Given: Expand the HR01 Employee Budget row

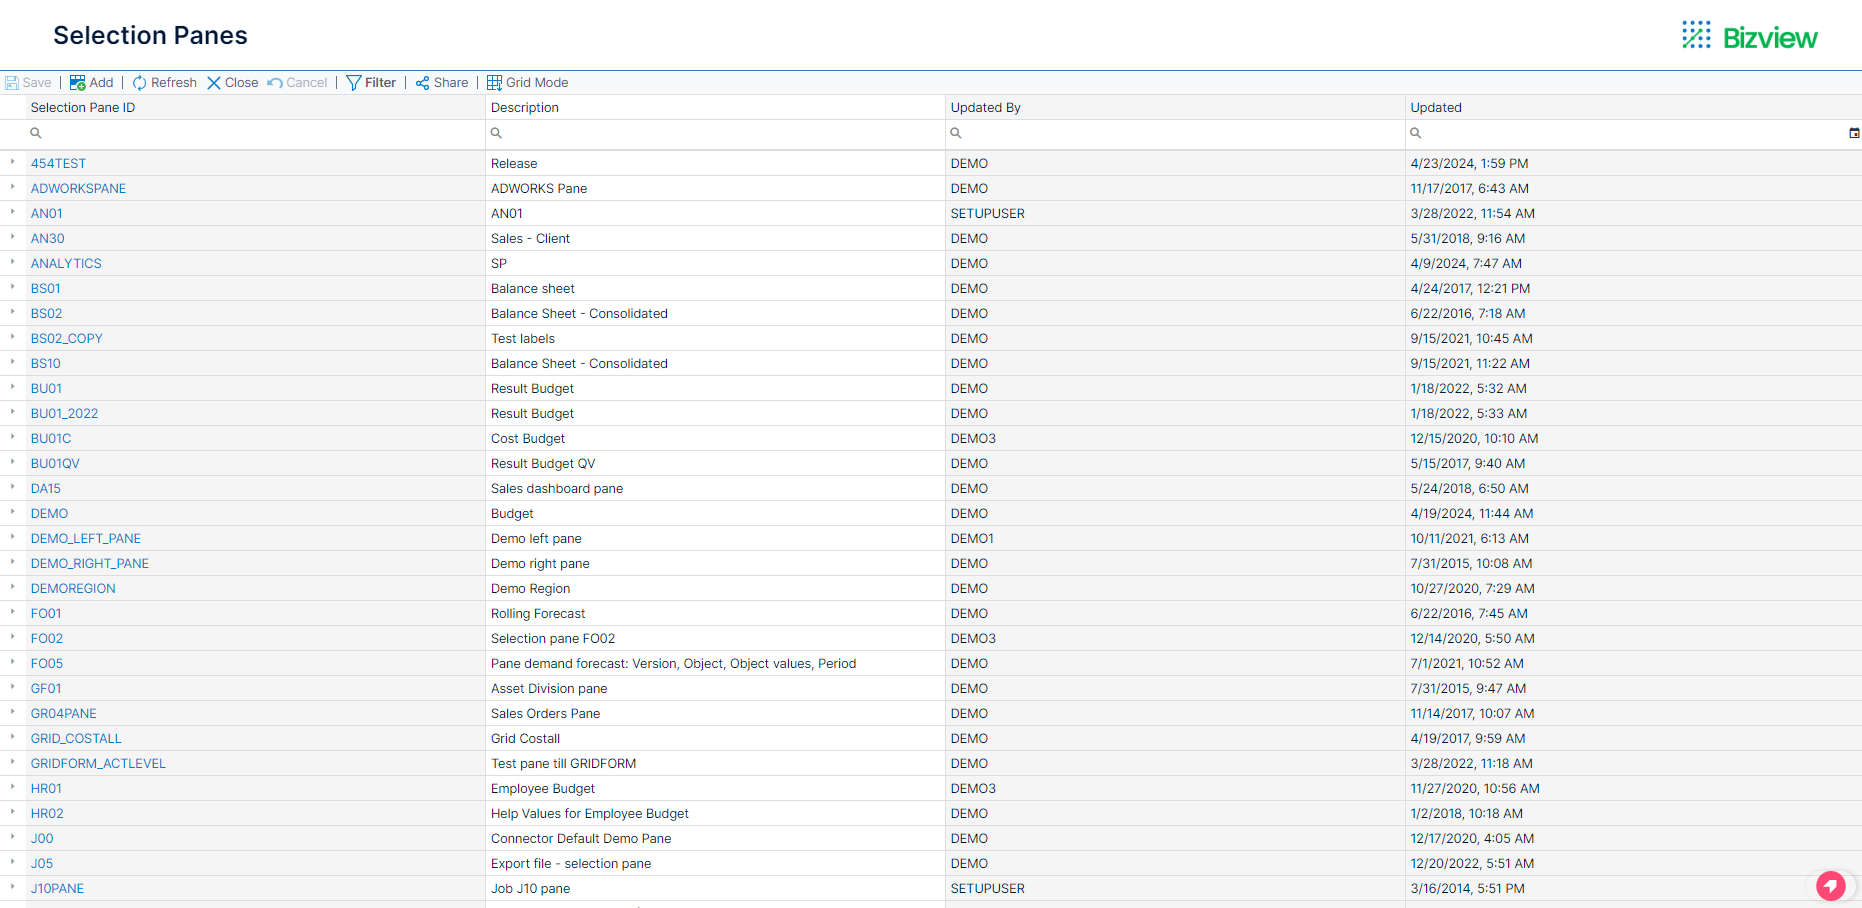Looking at the screenshot, I should pyautogui.click(x=11, y=788).
